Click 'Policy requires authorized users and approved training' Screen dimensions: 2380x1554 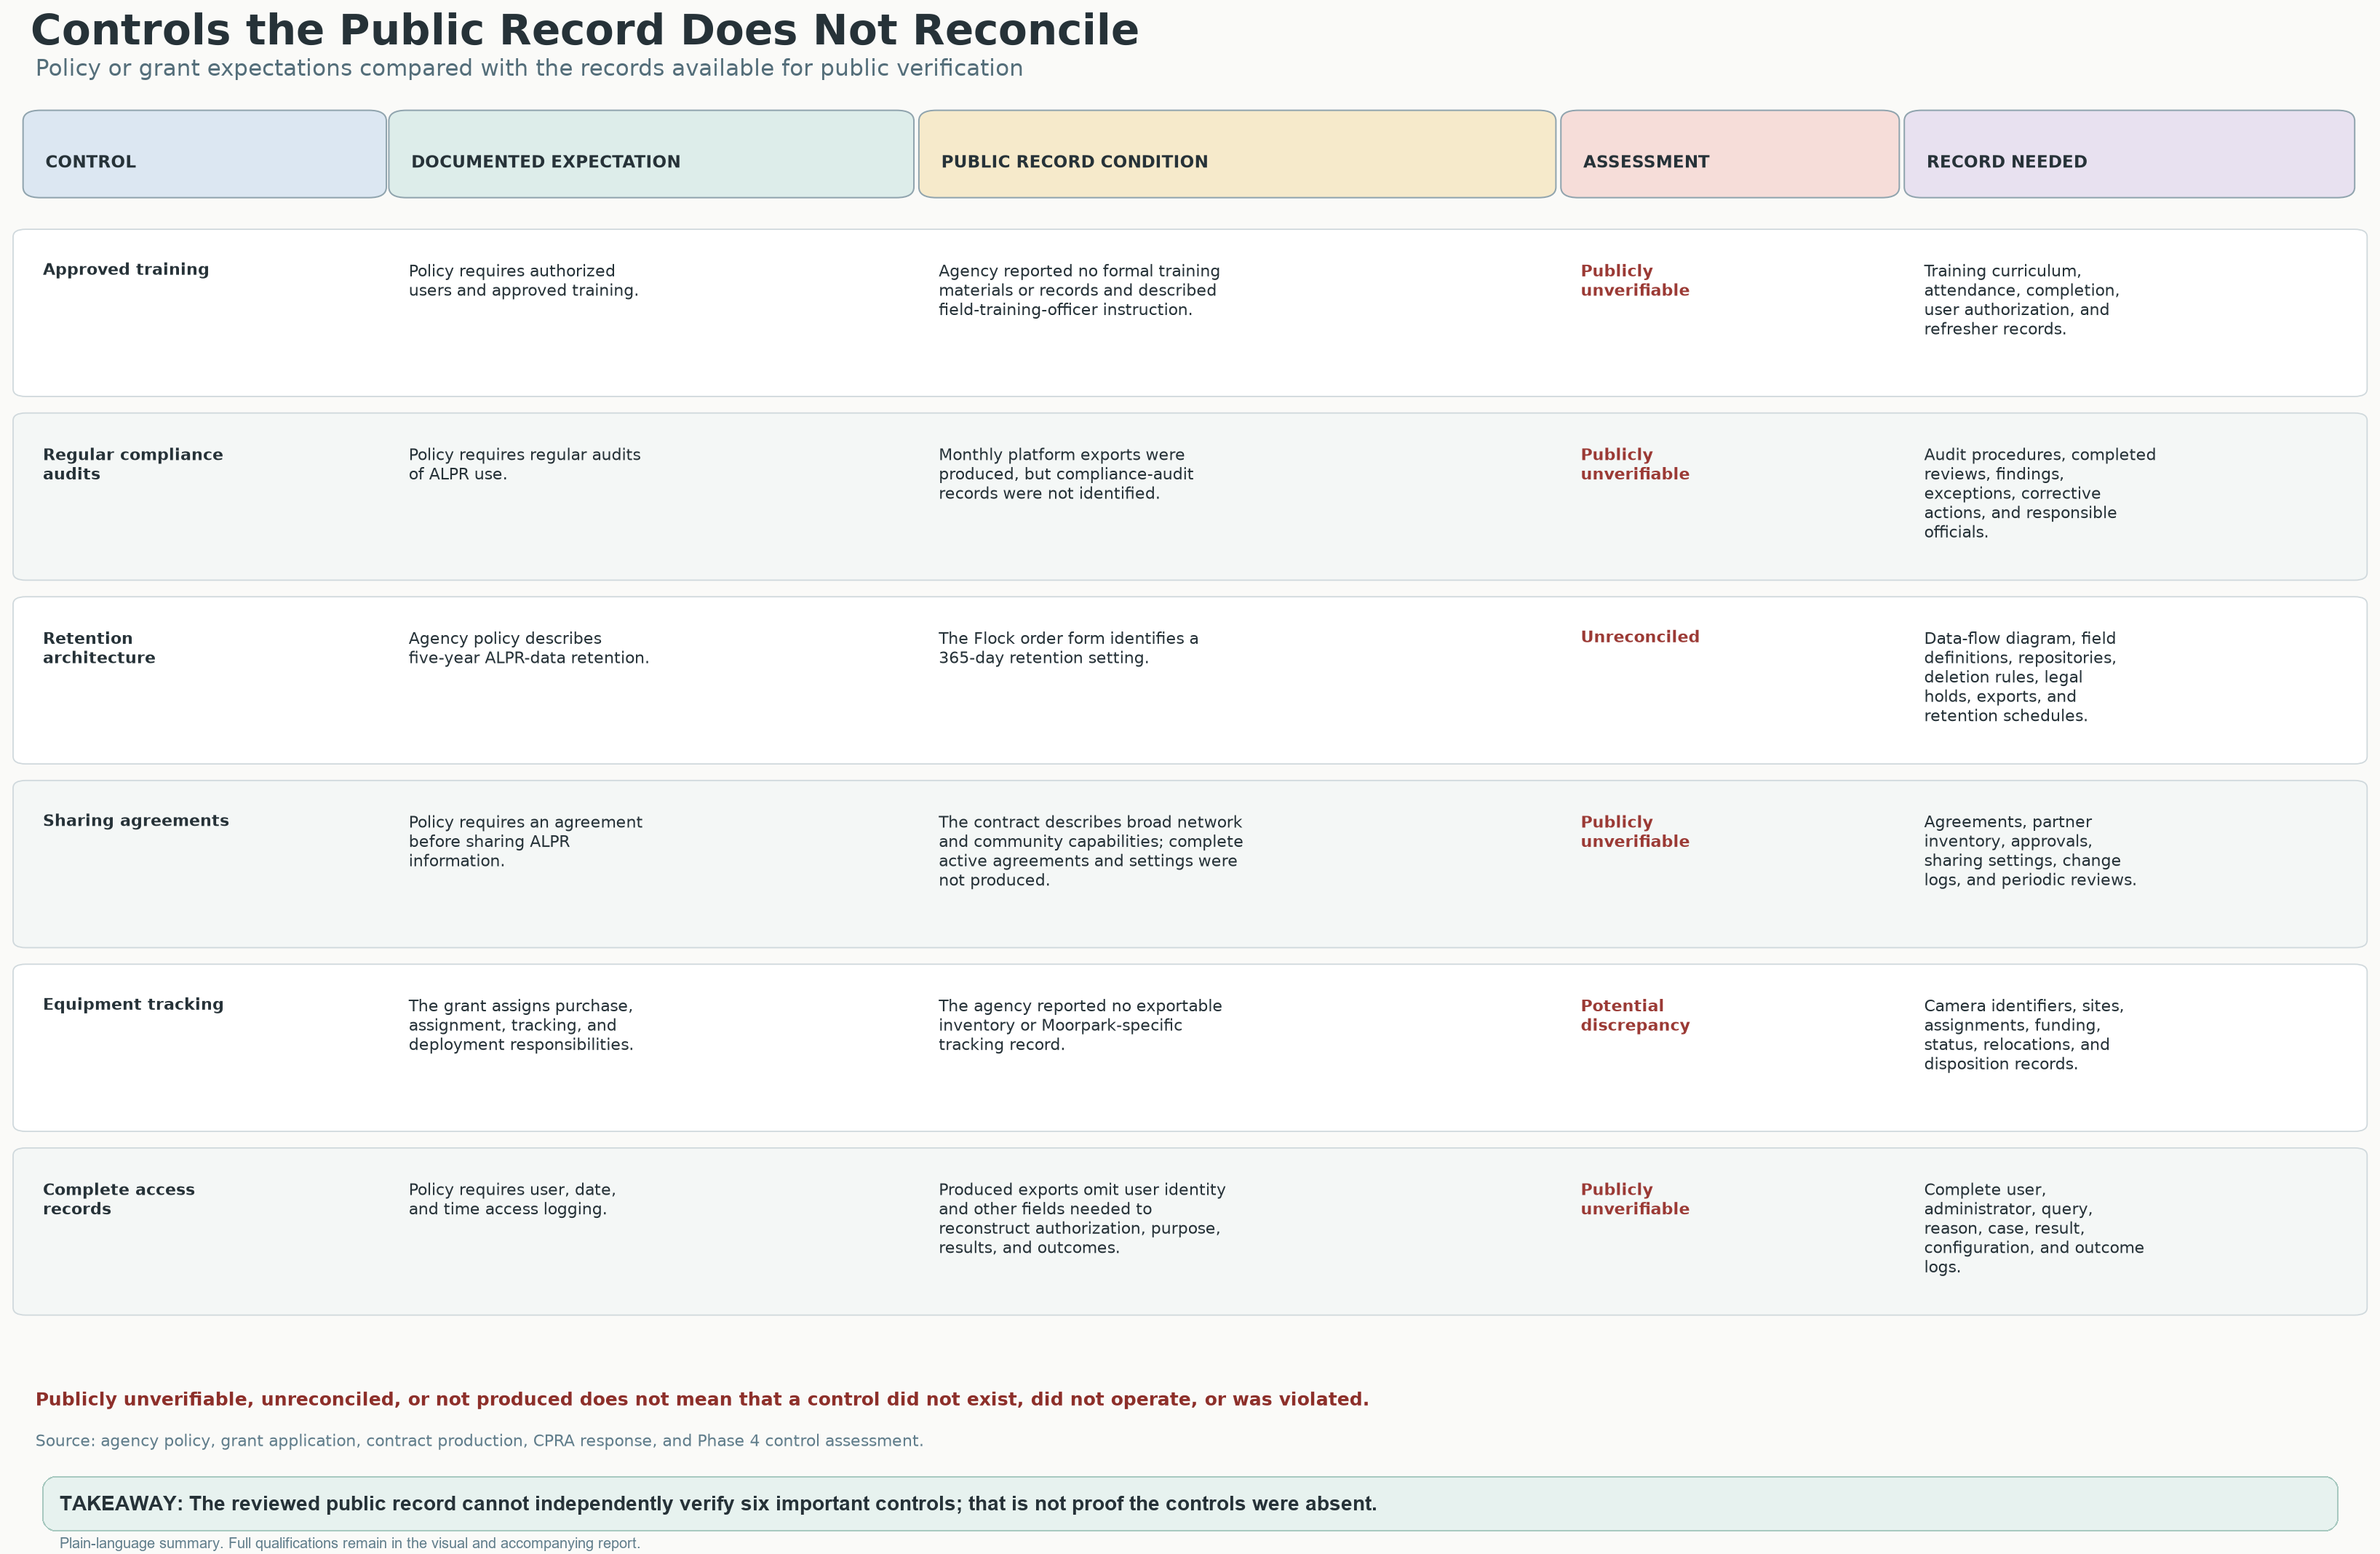(x=523, y=280)
